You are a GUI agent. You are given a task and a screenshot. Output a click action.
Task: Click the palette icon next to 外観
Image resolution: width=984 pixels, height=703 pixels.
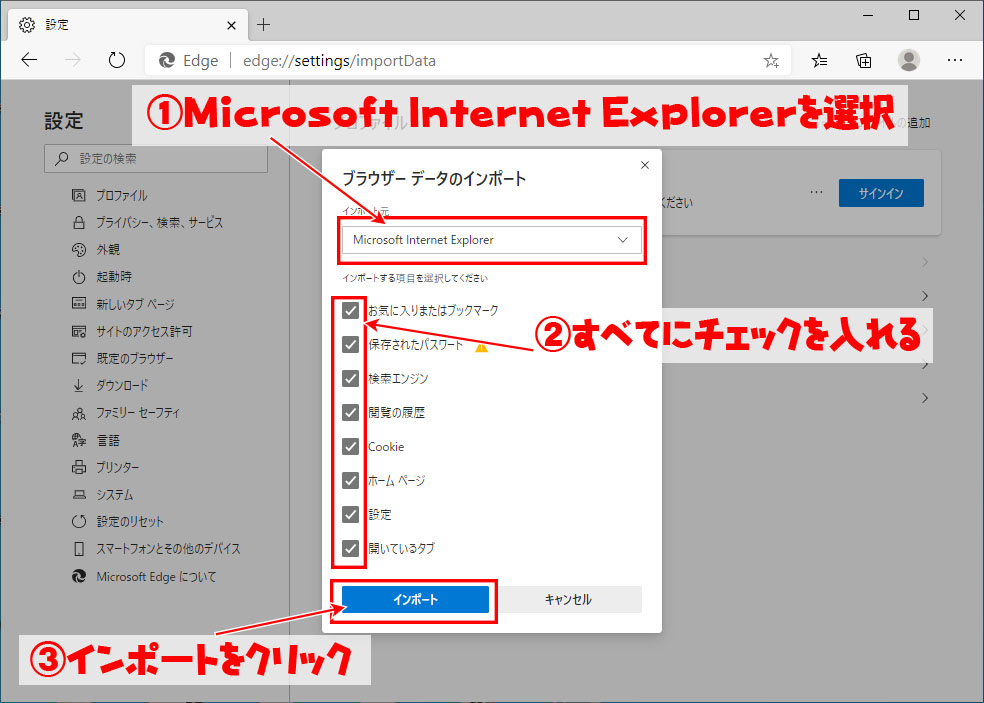[78, 249]
